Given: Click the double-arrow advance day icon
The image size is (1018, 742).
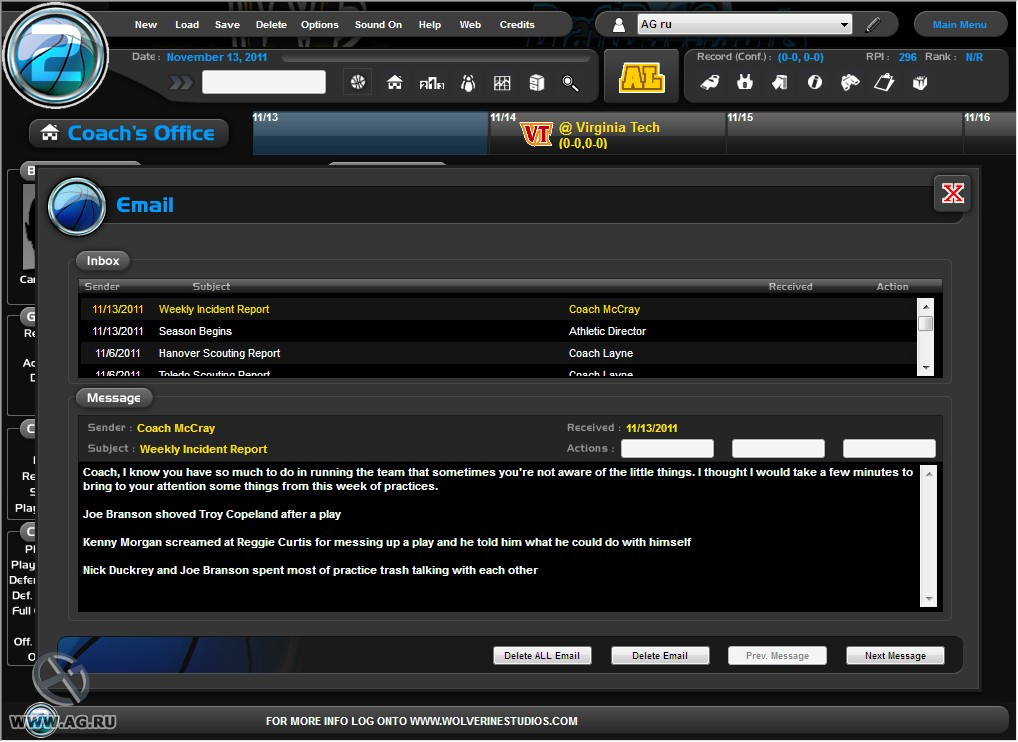Looking at the screenshot, I should click(x=181, y=82).
